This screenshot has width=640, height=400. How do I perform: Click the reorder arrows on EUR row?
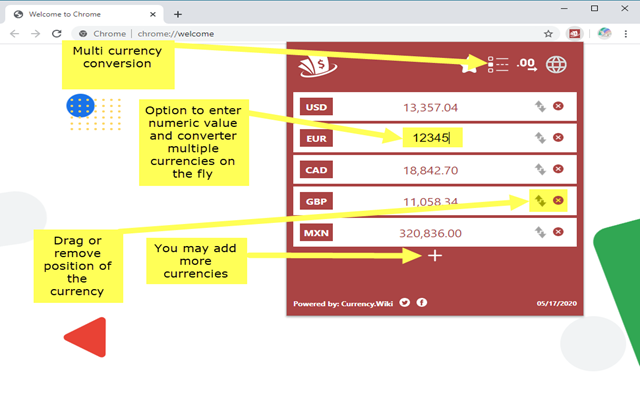point(540,138)
